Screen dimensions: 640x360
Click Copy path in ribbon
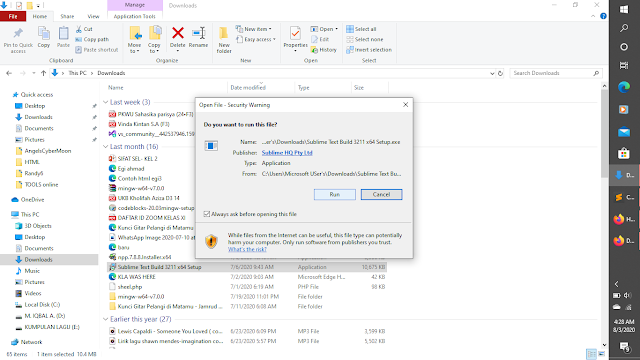pos(92,39)
